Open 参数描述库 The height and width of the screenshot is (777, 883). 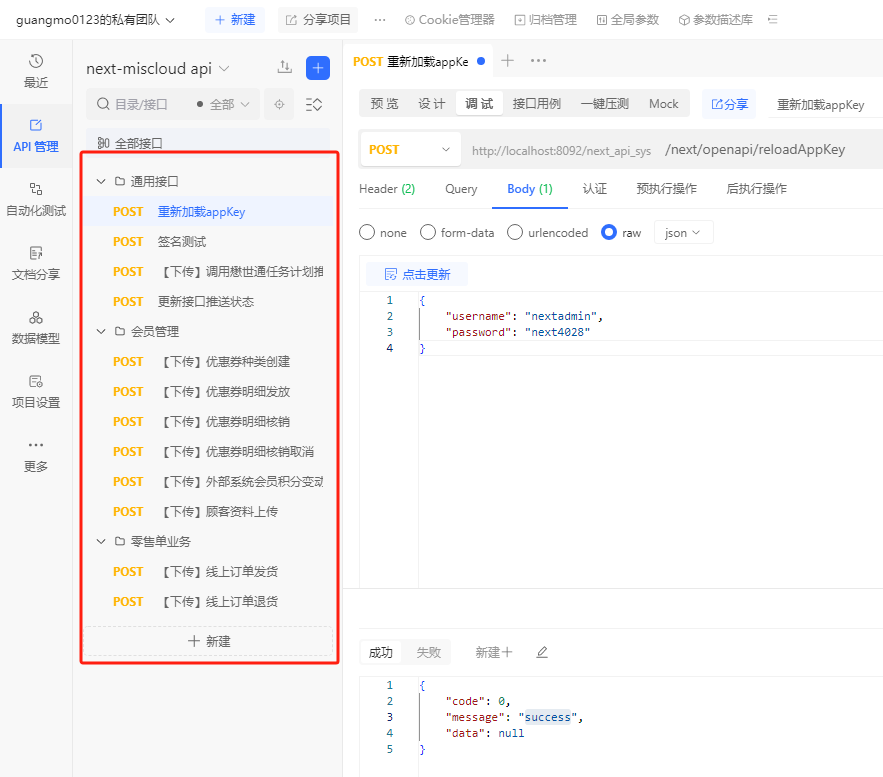point(715,20)
